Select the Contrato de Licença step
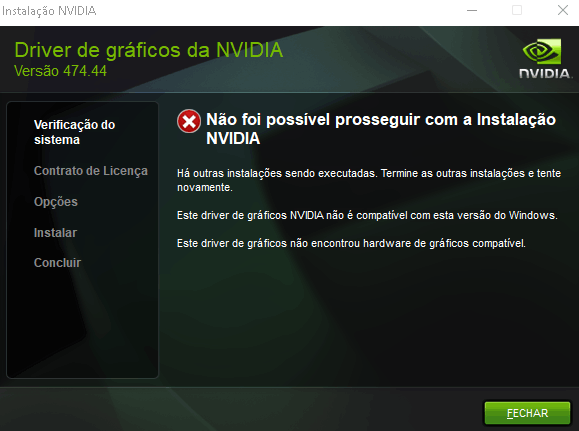 [x=91, y=171]
